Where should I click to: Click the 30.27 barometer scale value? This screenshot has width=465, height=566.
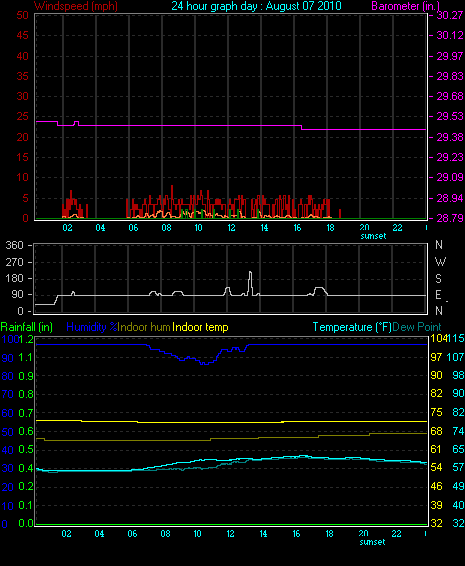click(x=450, y=15)
